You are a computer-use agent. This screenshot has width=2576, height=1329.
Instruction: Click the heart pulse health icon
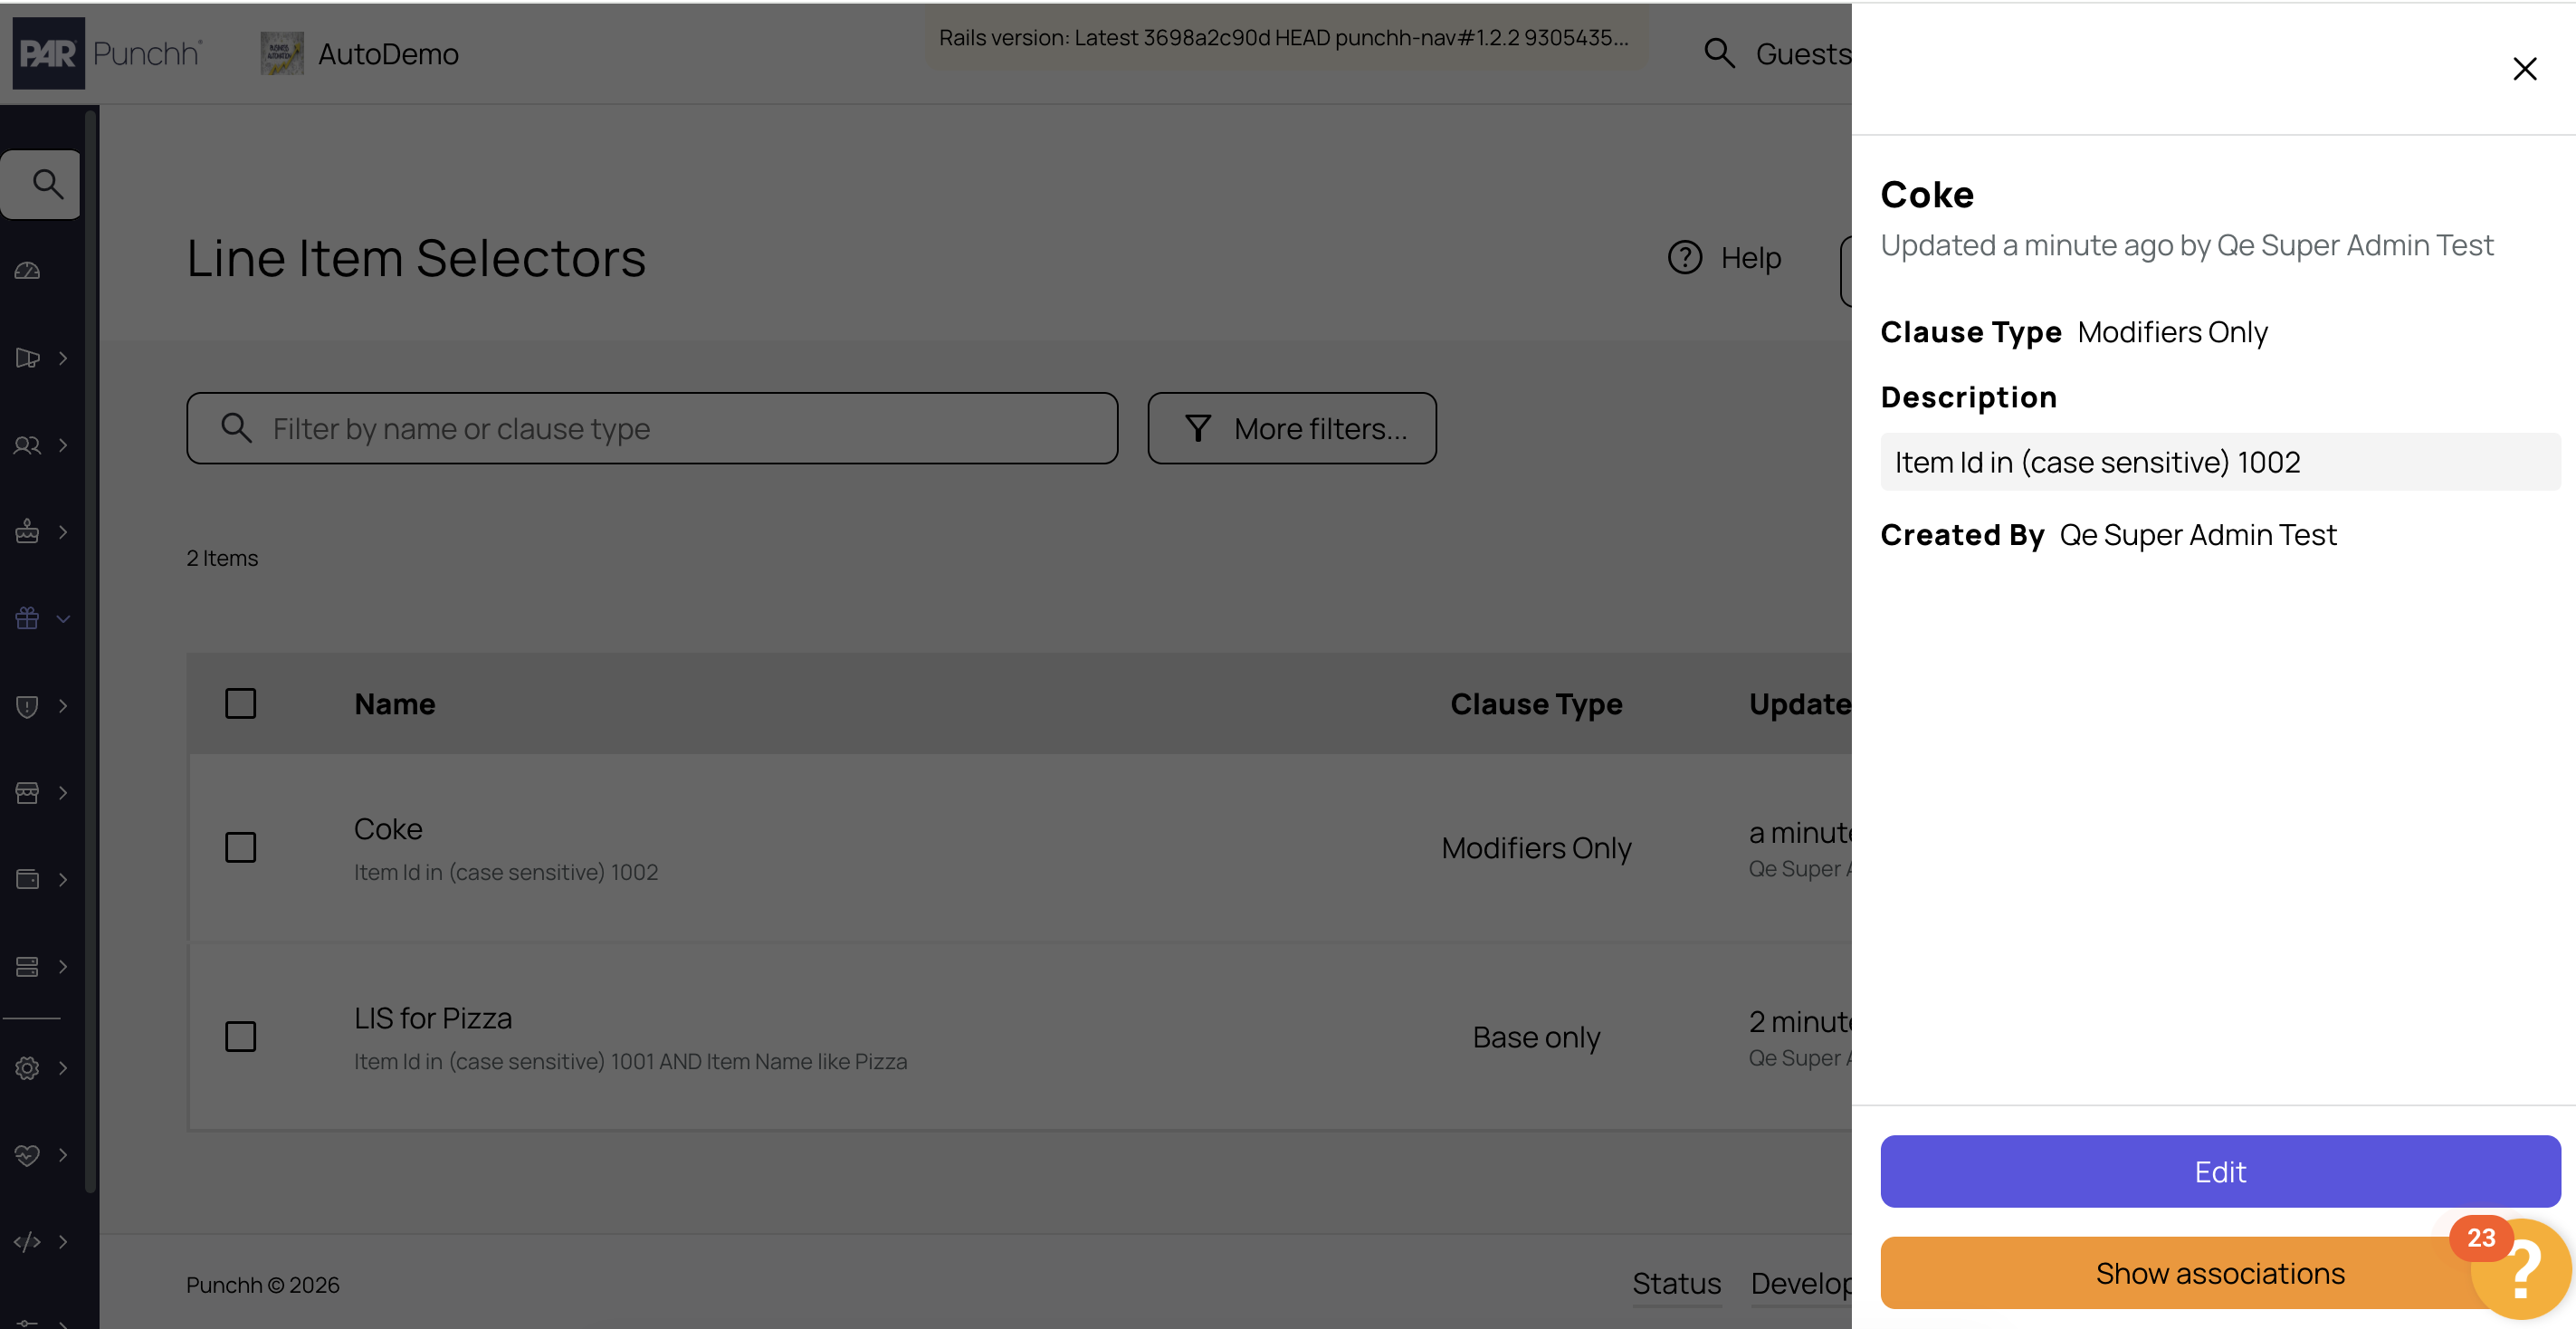(x=27, y=1155)
